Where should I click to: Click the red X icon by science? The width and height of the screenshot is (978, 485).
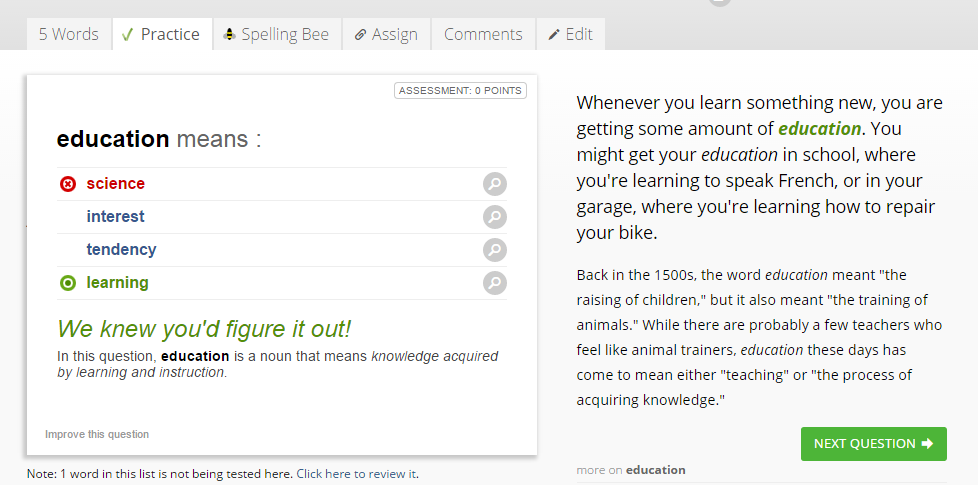[68, 184]
